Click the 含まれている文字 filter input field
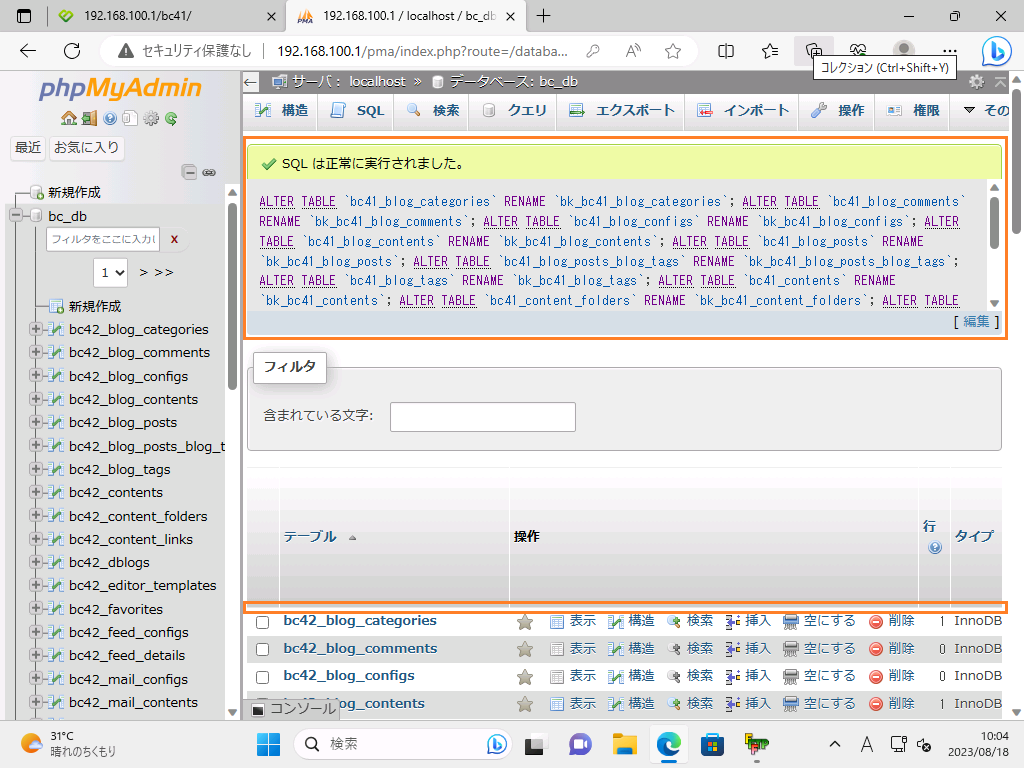This screenshot has width=1024, height=768. (x=482, y=417)
